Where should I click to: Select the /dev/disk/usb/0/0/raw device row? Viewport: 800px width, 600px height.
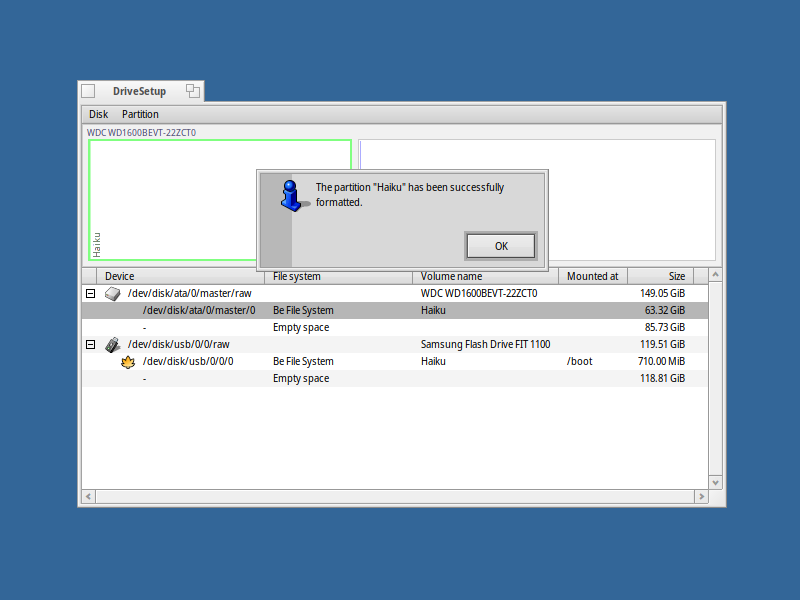point(394,344)
